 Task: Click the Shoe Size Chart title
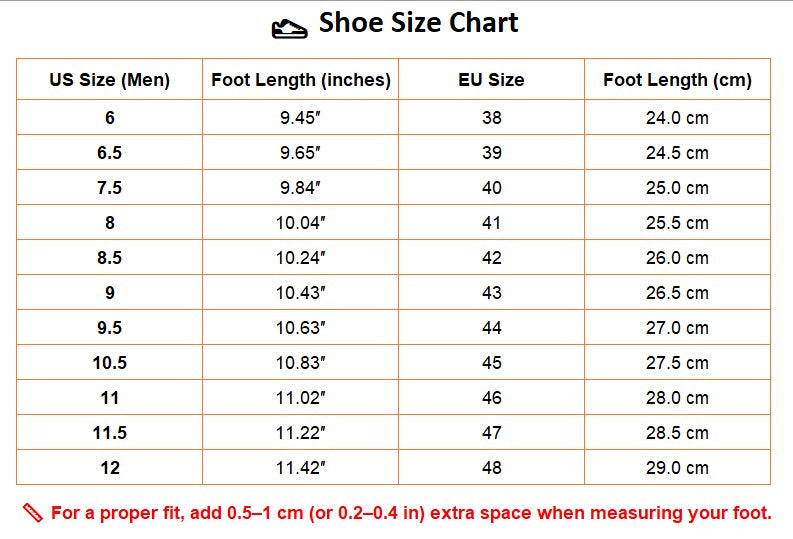[x=418, y=23]
